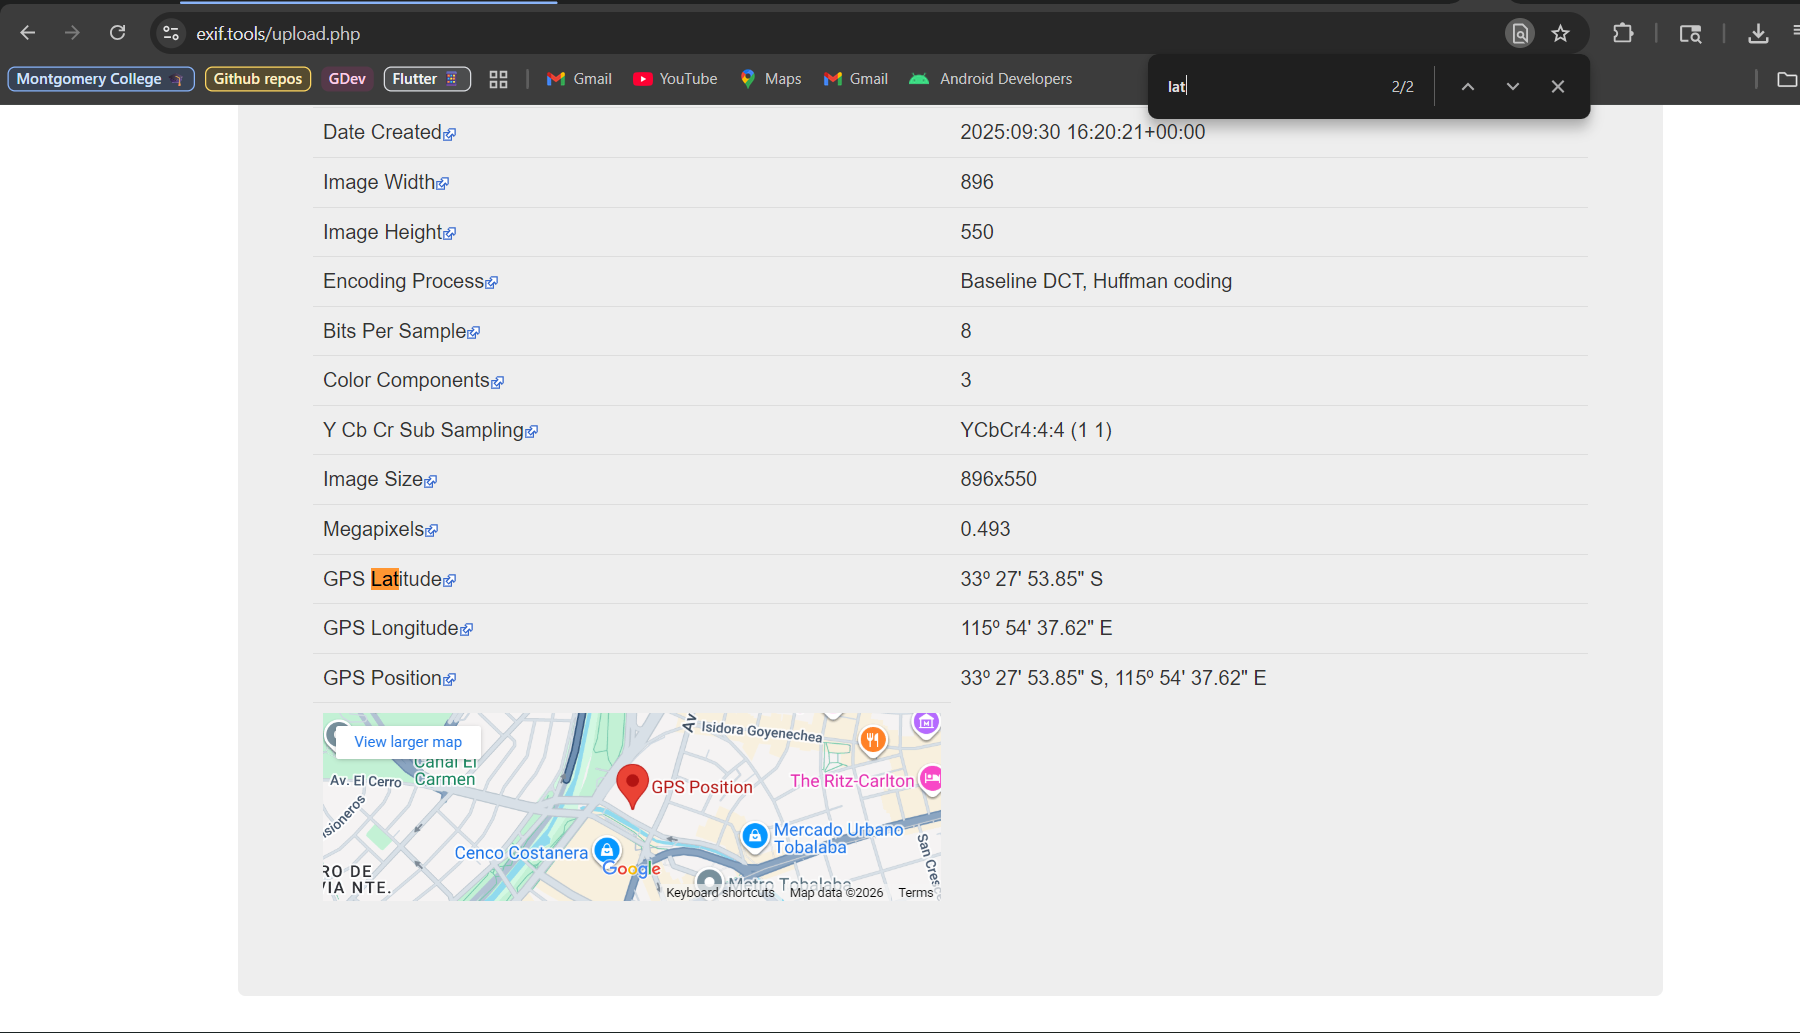Open the tab search icon in toolbar
This screenshot has height=1033, width=1800.
pos(1690,33)
